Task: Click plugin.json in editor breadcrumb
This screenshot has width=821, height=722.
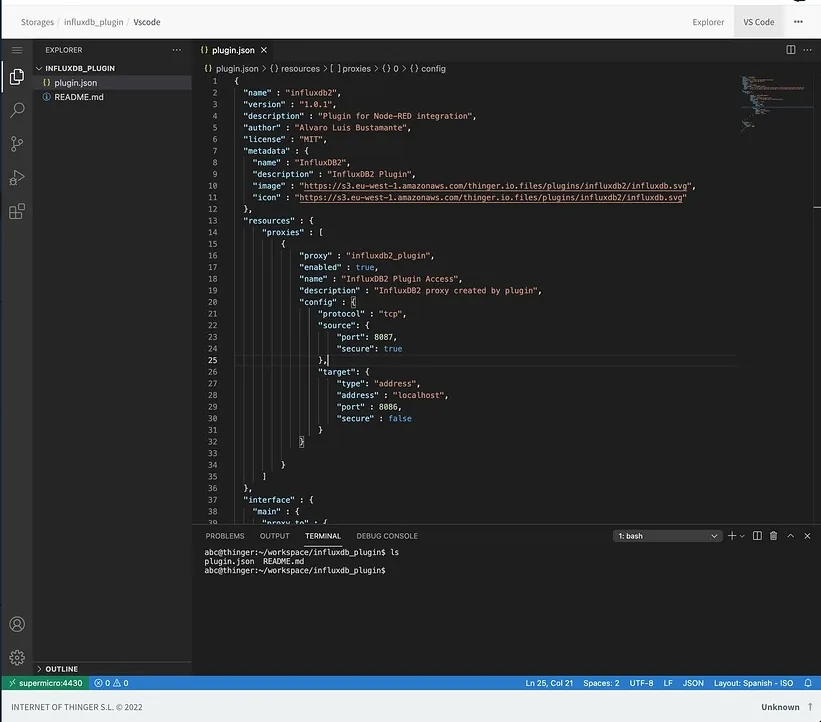Action: click(237, 69)
